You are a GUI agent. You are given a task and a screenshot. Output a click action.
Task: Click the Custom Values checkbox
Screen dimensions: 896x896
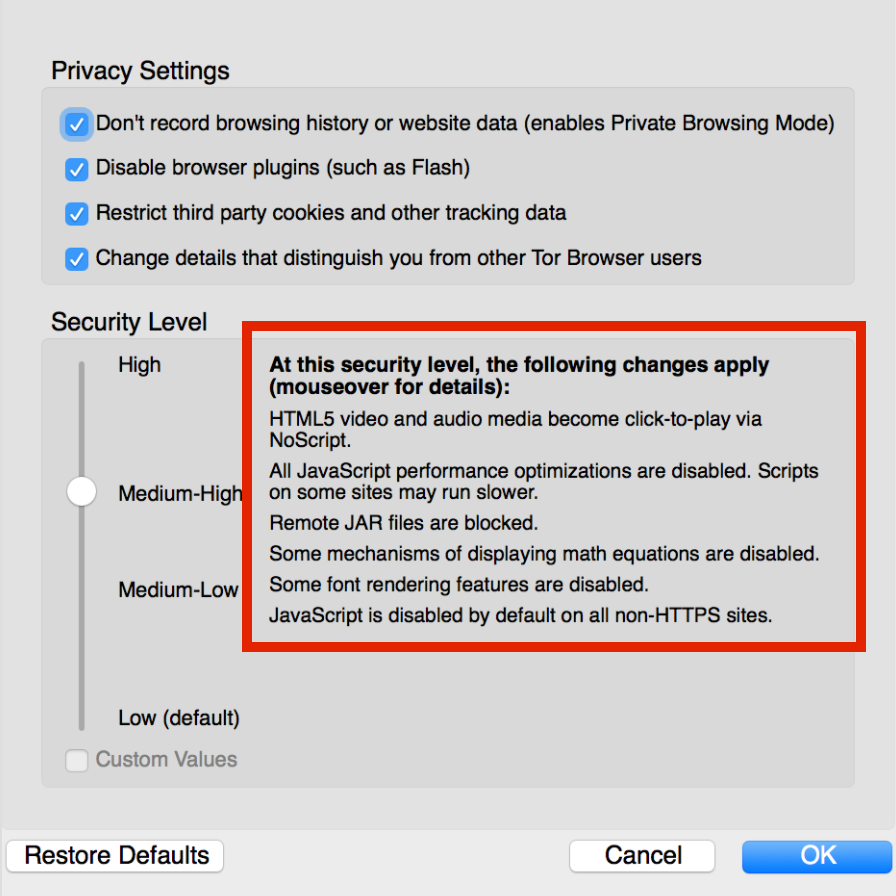tap(77, 760)
